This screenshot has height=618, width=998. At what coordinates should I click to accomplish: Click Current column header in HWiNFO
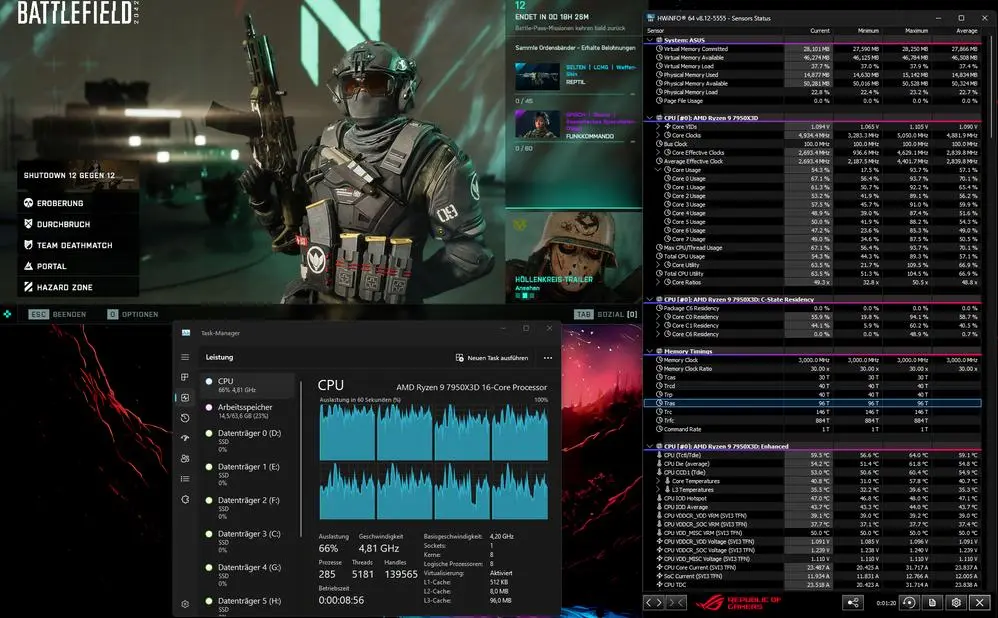pos(820,31)
